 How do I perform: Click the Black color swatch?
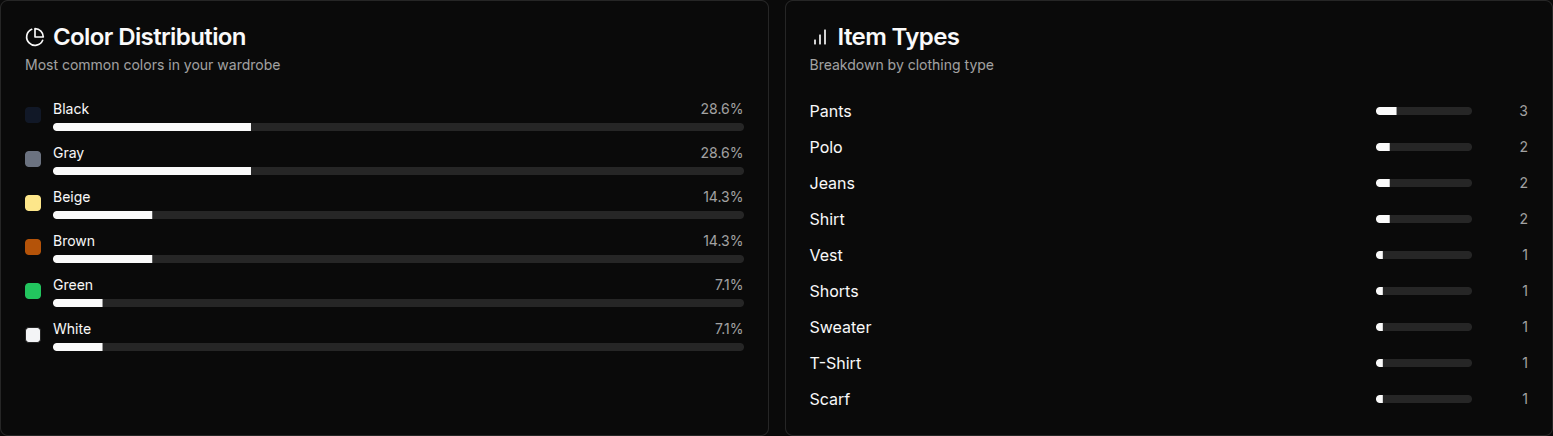tap(33, 115)
